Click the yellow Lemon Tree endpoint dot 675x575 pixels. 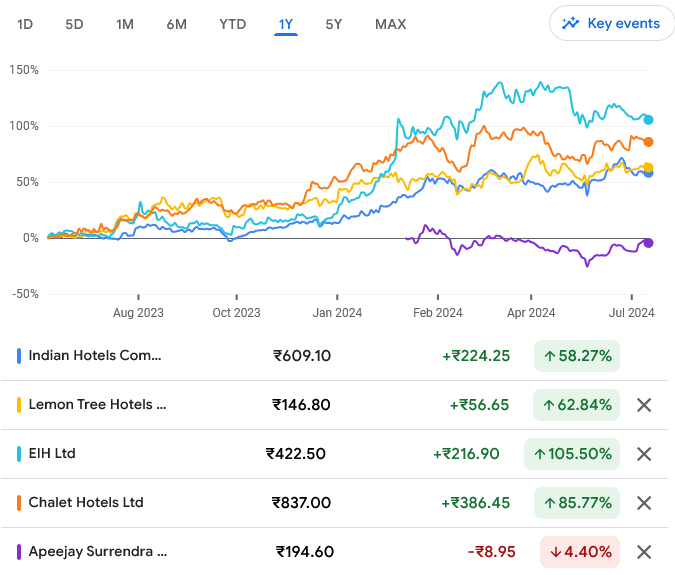pos(648,167)
